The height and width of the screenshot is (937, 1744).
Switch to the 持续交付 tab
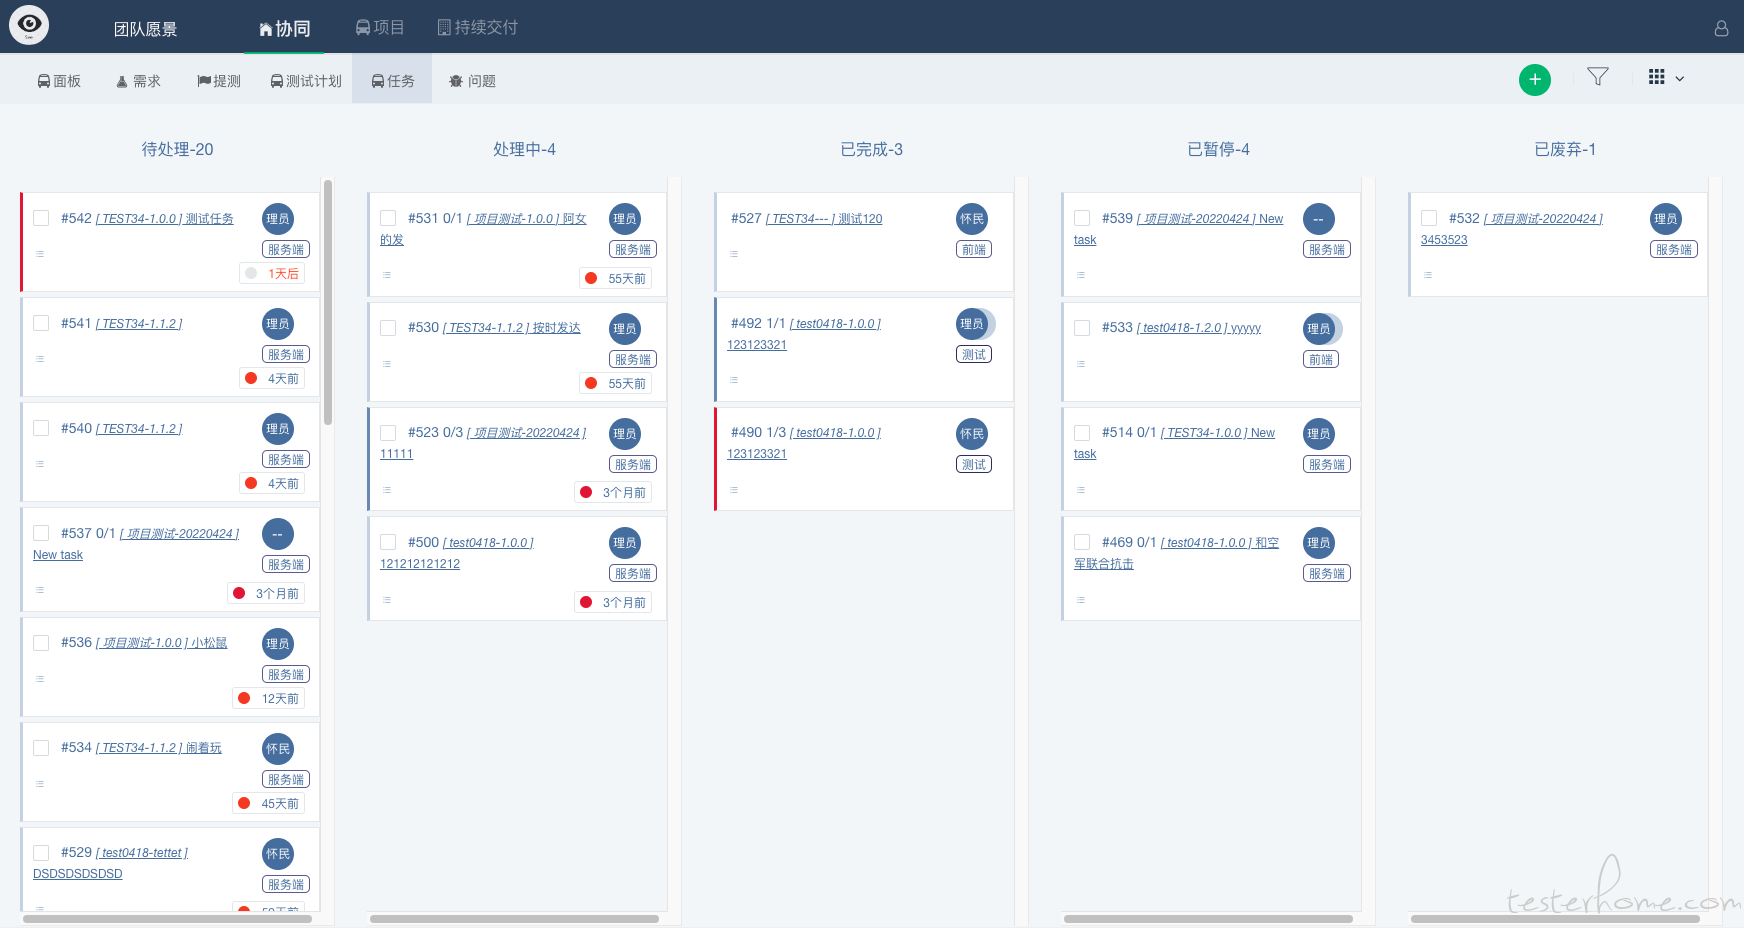[478, 27]
